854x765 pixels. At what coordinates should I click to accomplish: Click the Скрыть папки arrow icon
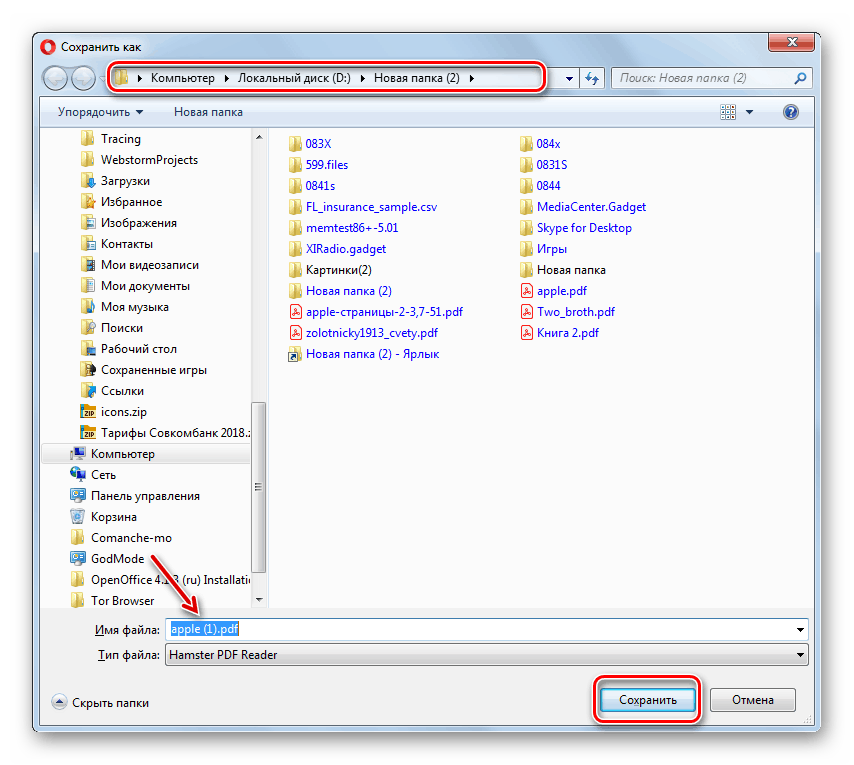[59, 702]
